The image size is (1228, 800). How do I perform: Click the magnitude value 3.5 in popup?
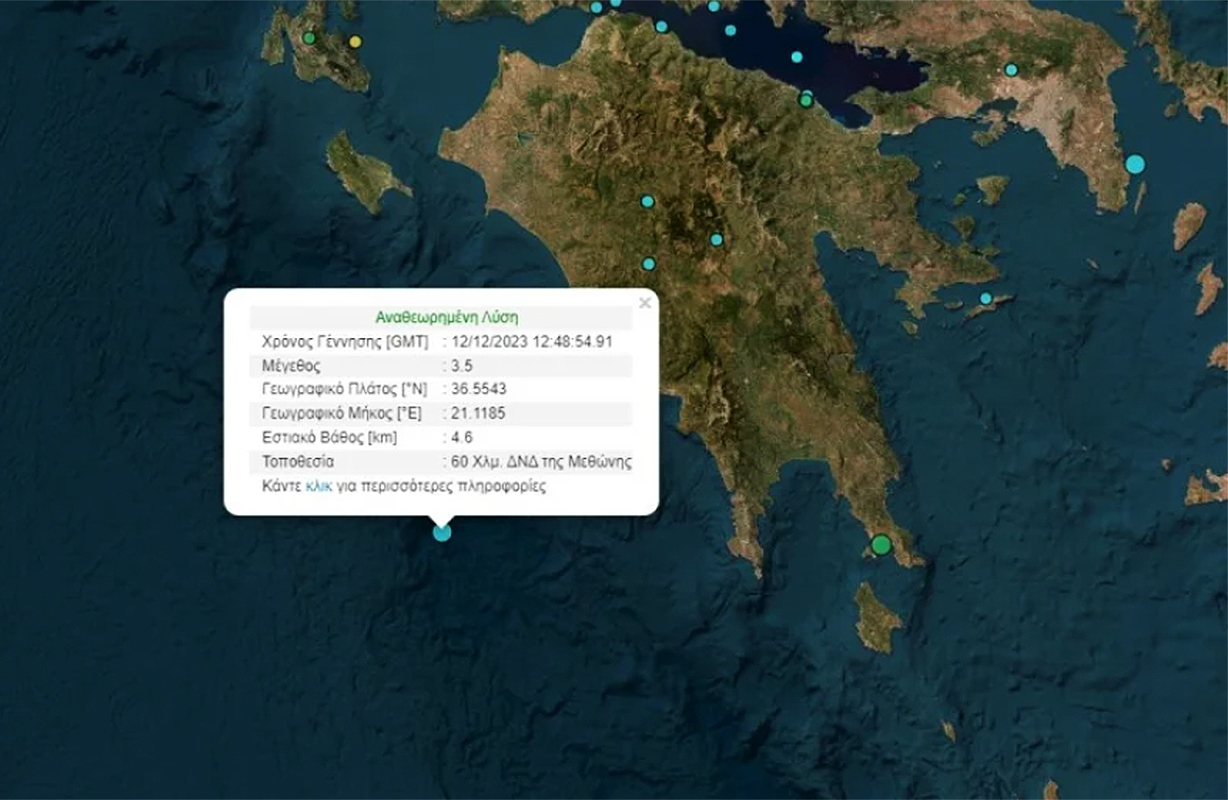462,366
